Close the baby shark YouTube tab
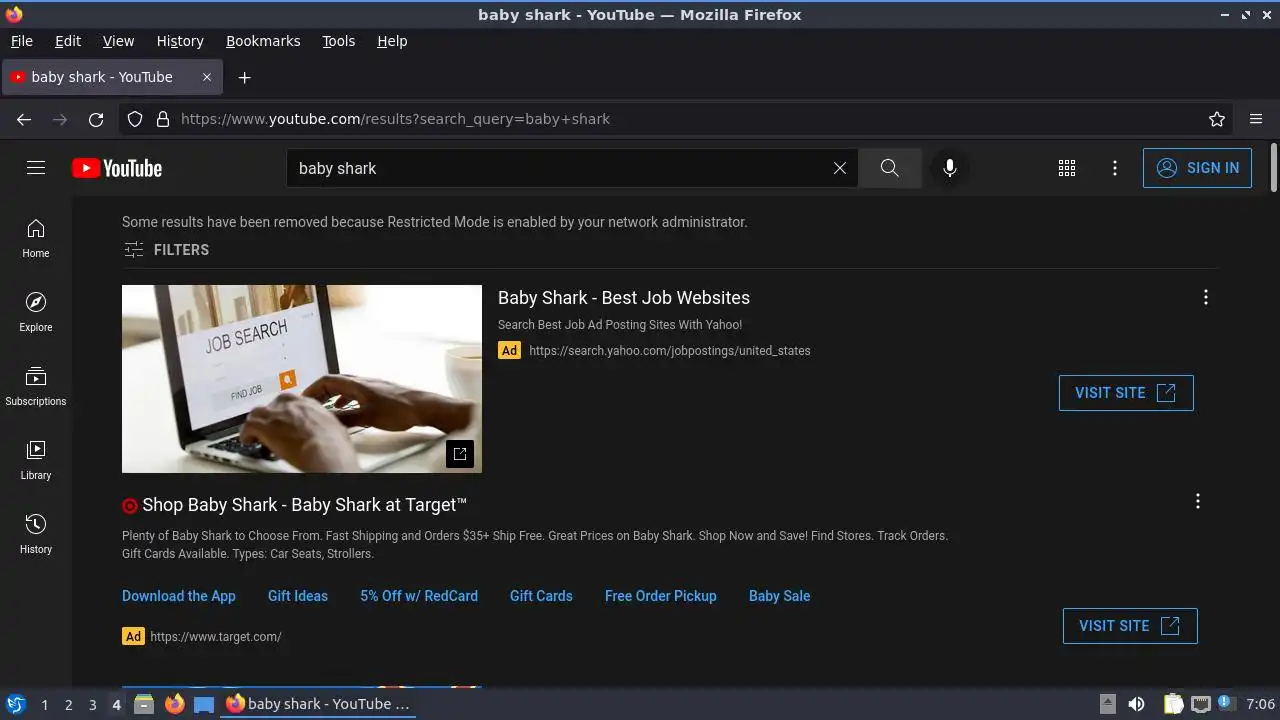This screenshot has height=720, width=1280. click(207, 77)
